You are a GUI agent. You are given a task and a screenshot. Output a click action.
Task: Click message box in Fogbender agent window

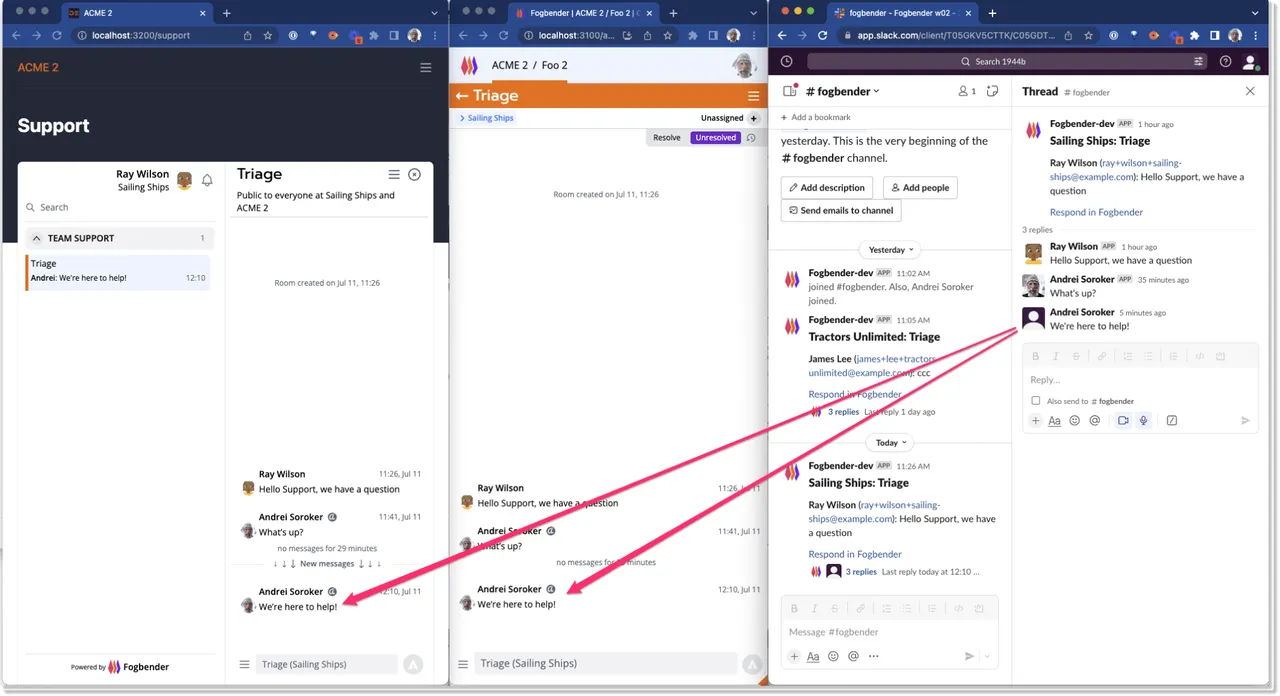tap(604, 664)
